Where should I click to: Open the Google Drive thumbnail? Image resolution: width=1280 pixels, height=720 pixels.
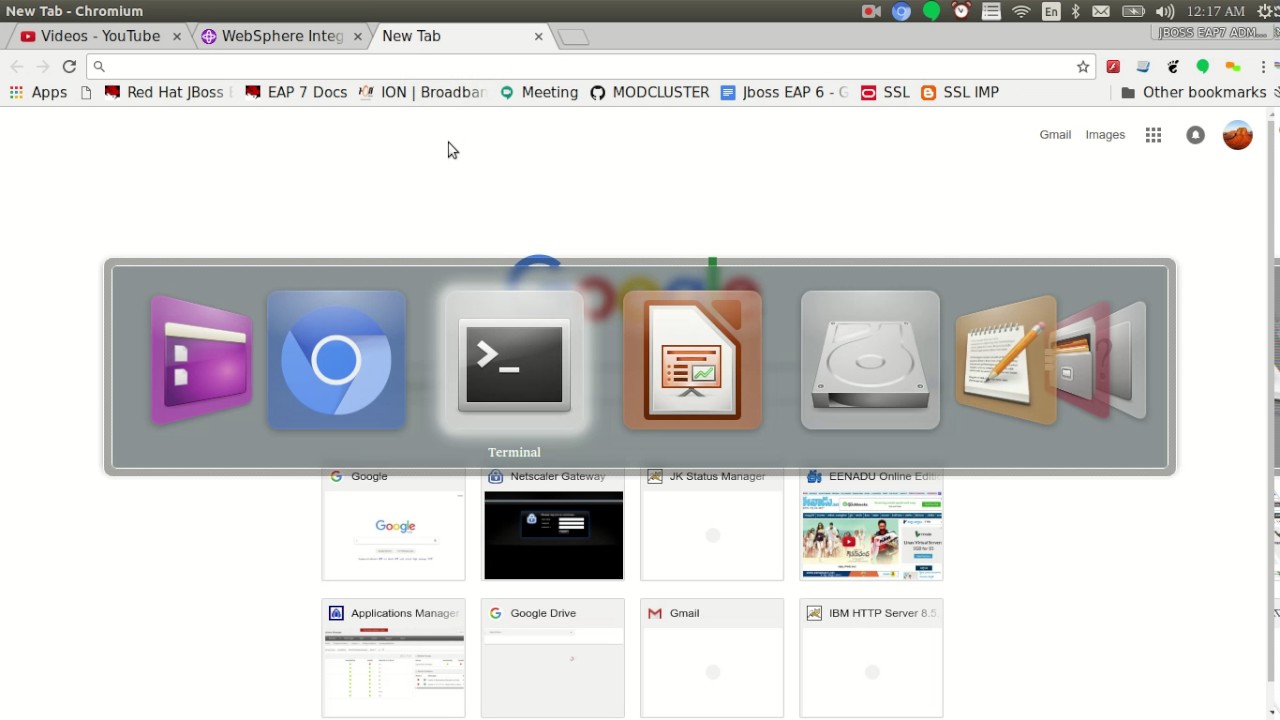point(553,658)
